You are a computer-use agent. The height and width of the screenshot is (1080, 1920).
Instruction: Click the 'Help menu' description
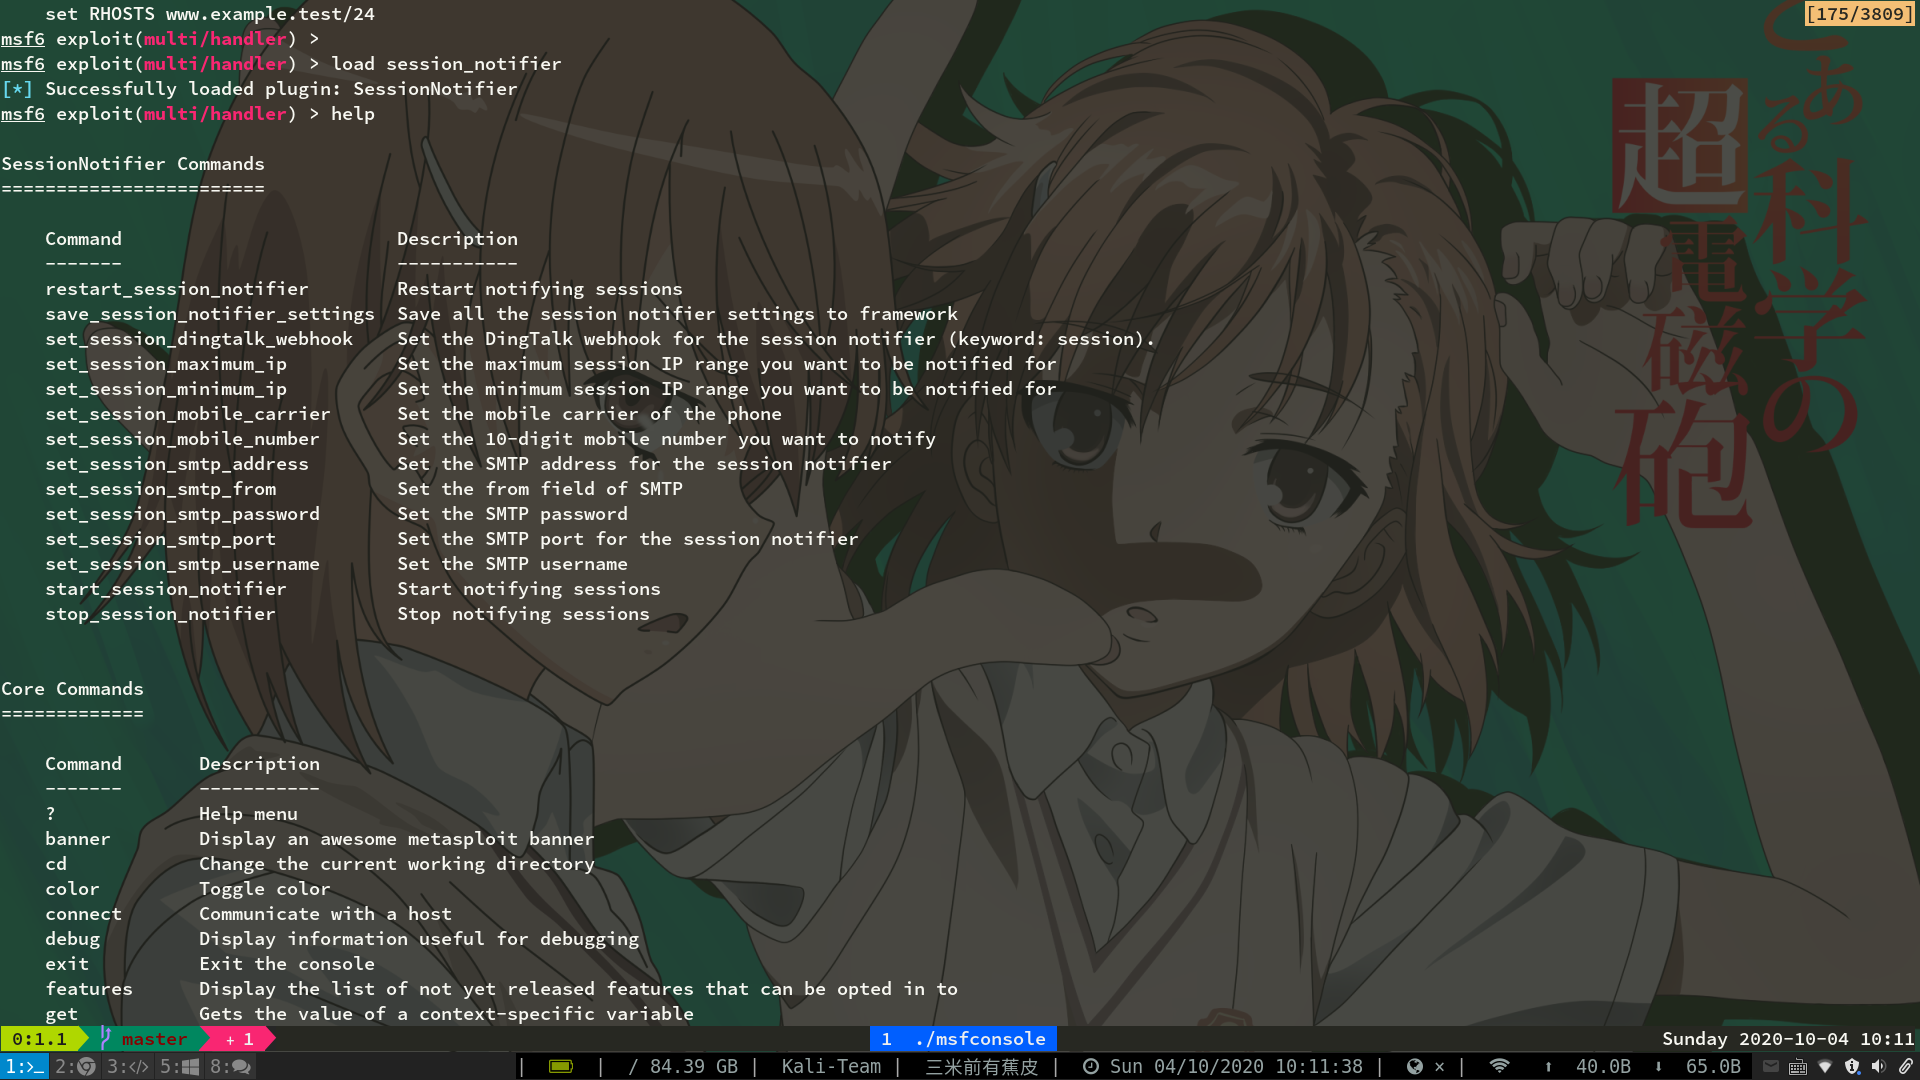[248, 814]
